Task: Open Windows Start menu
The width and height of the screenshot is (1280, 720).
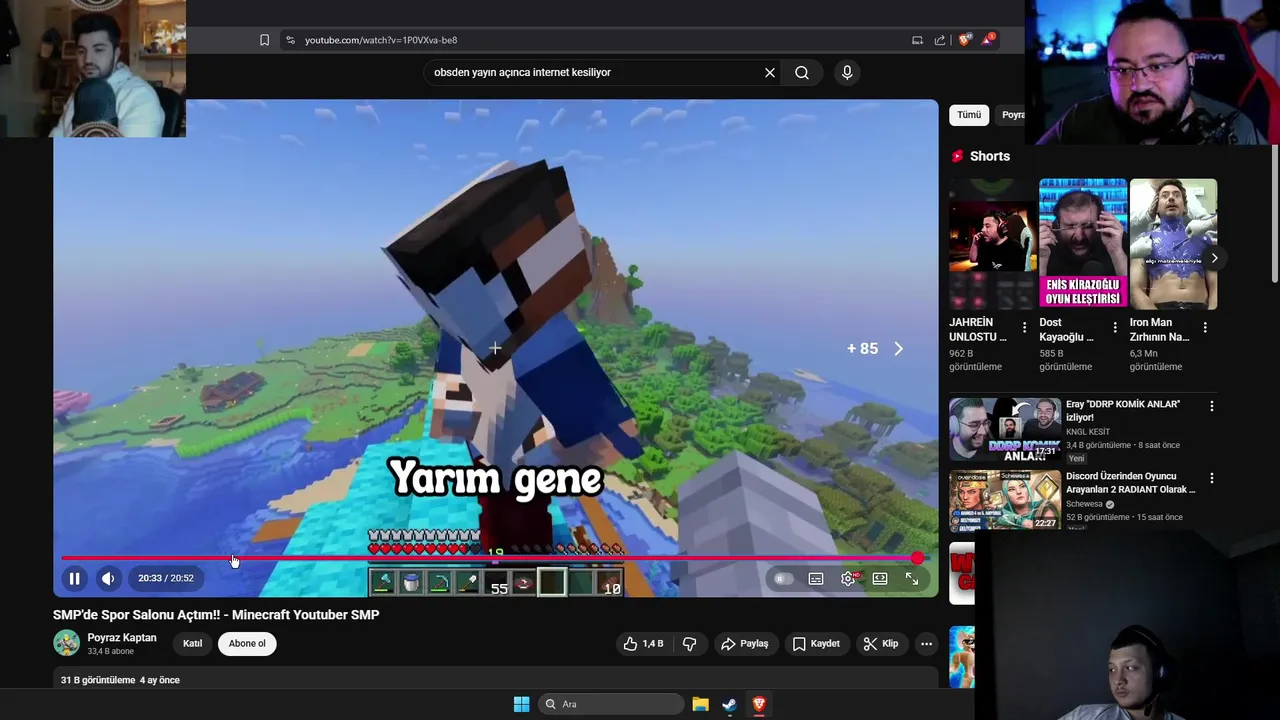Action: coord(521,704)
